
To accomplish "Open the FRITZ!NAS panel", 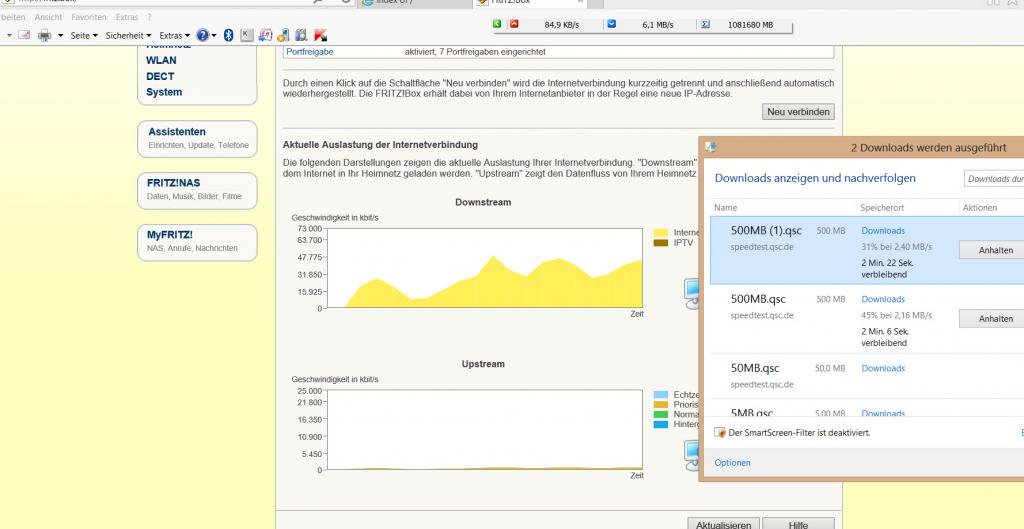I will (197, 190).
